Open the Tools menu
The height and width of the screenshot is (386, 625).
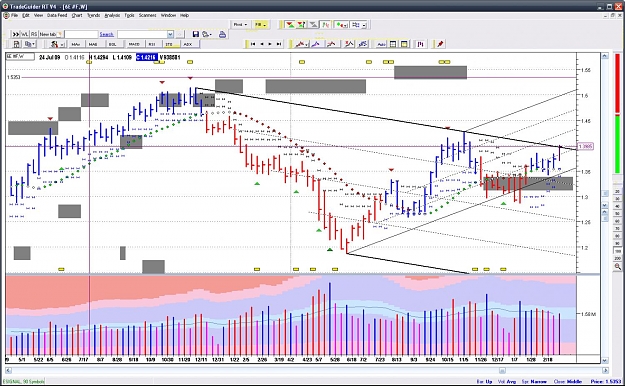click(129, 15)
